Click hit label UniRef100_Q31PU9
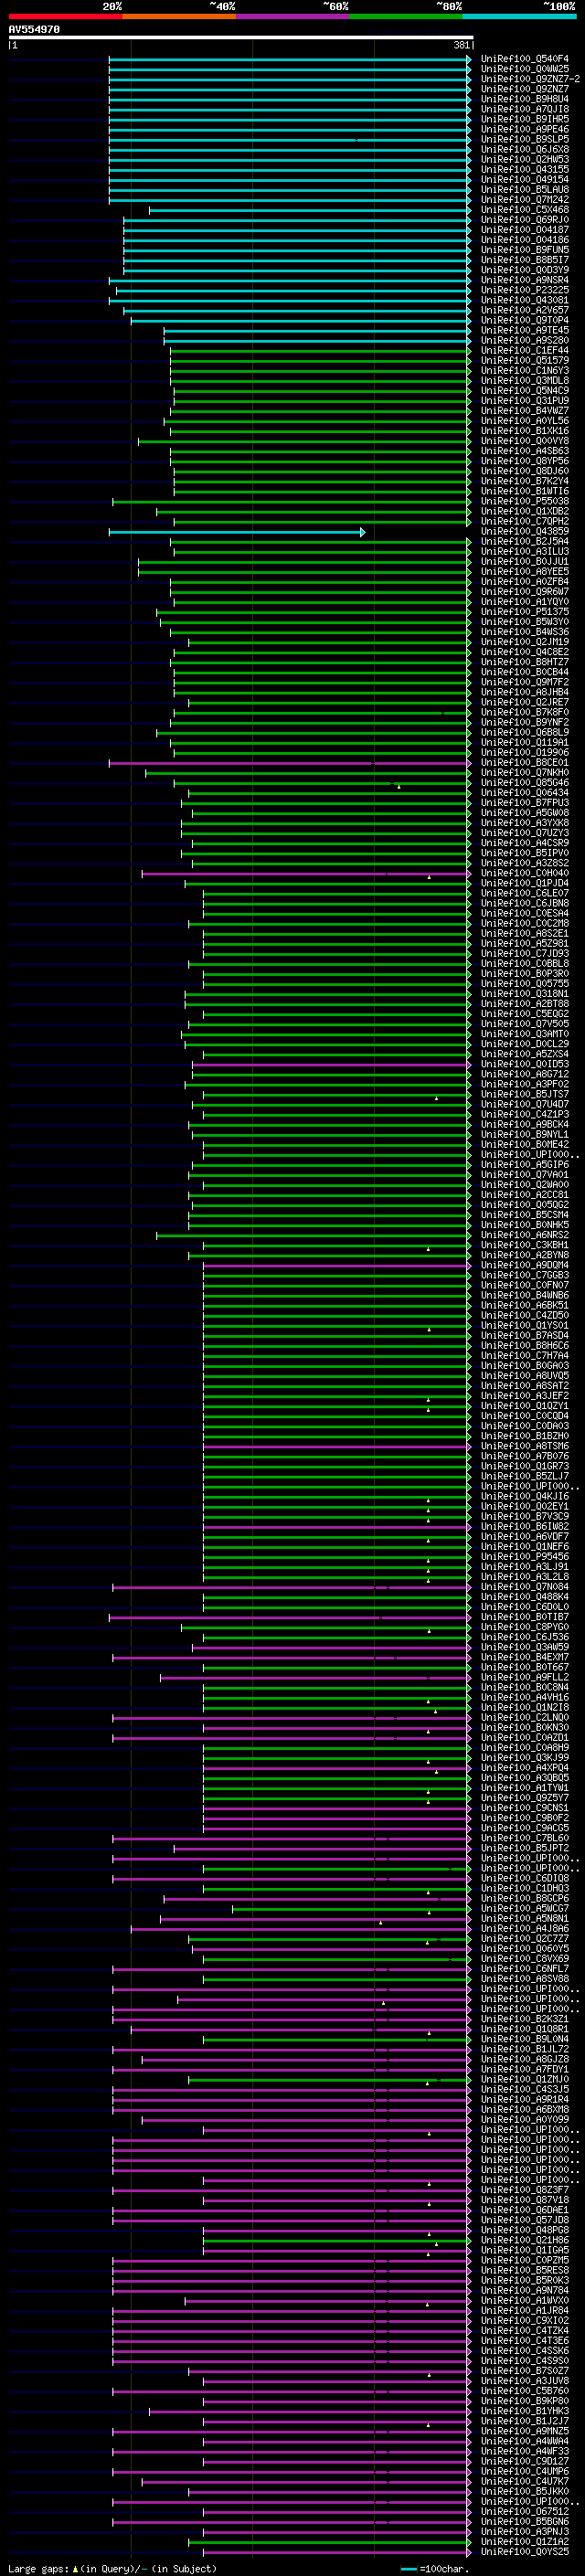The width and height of the screenshot is (585, 2576). click(x=525, y=400)
